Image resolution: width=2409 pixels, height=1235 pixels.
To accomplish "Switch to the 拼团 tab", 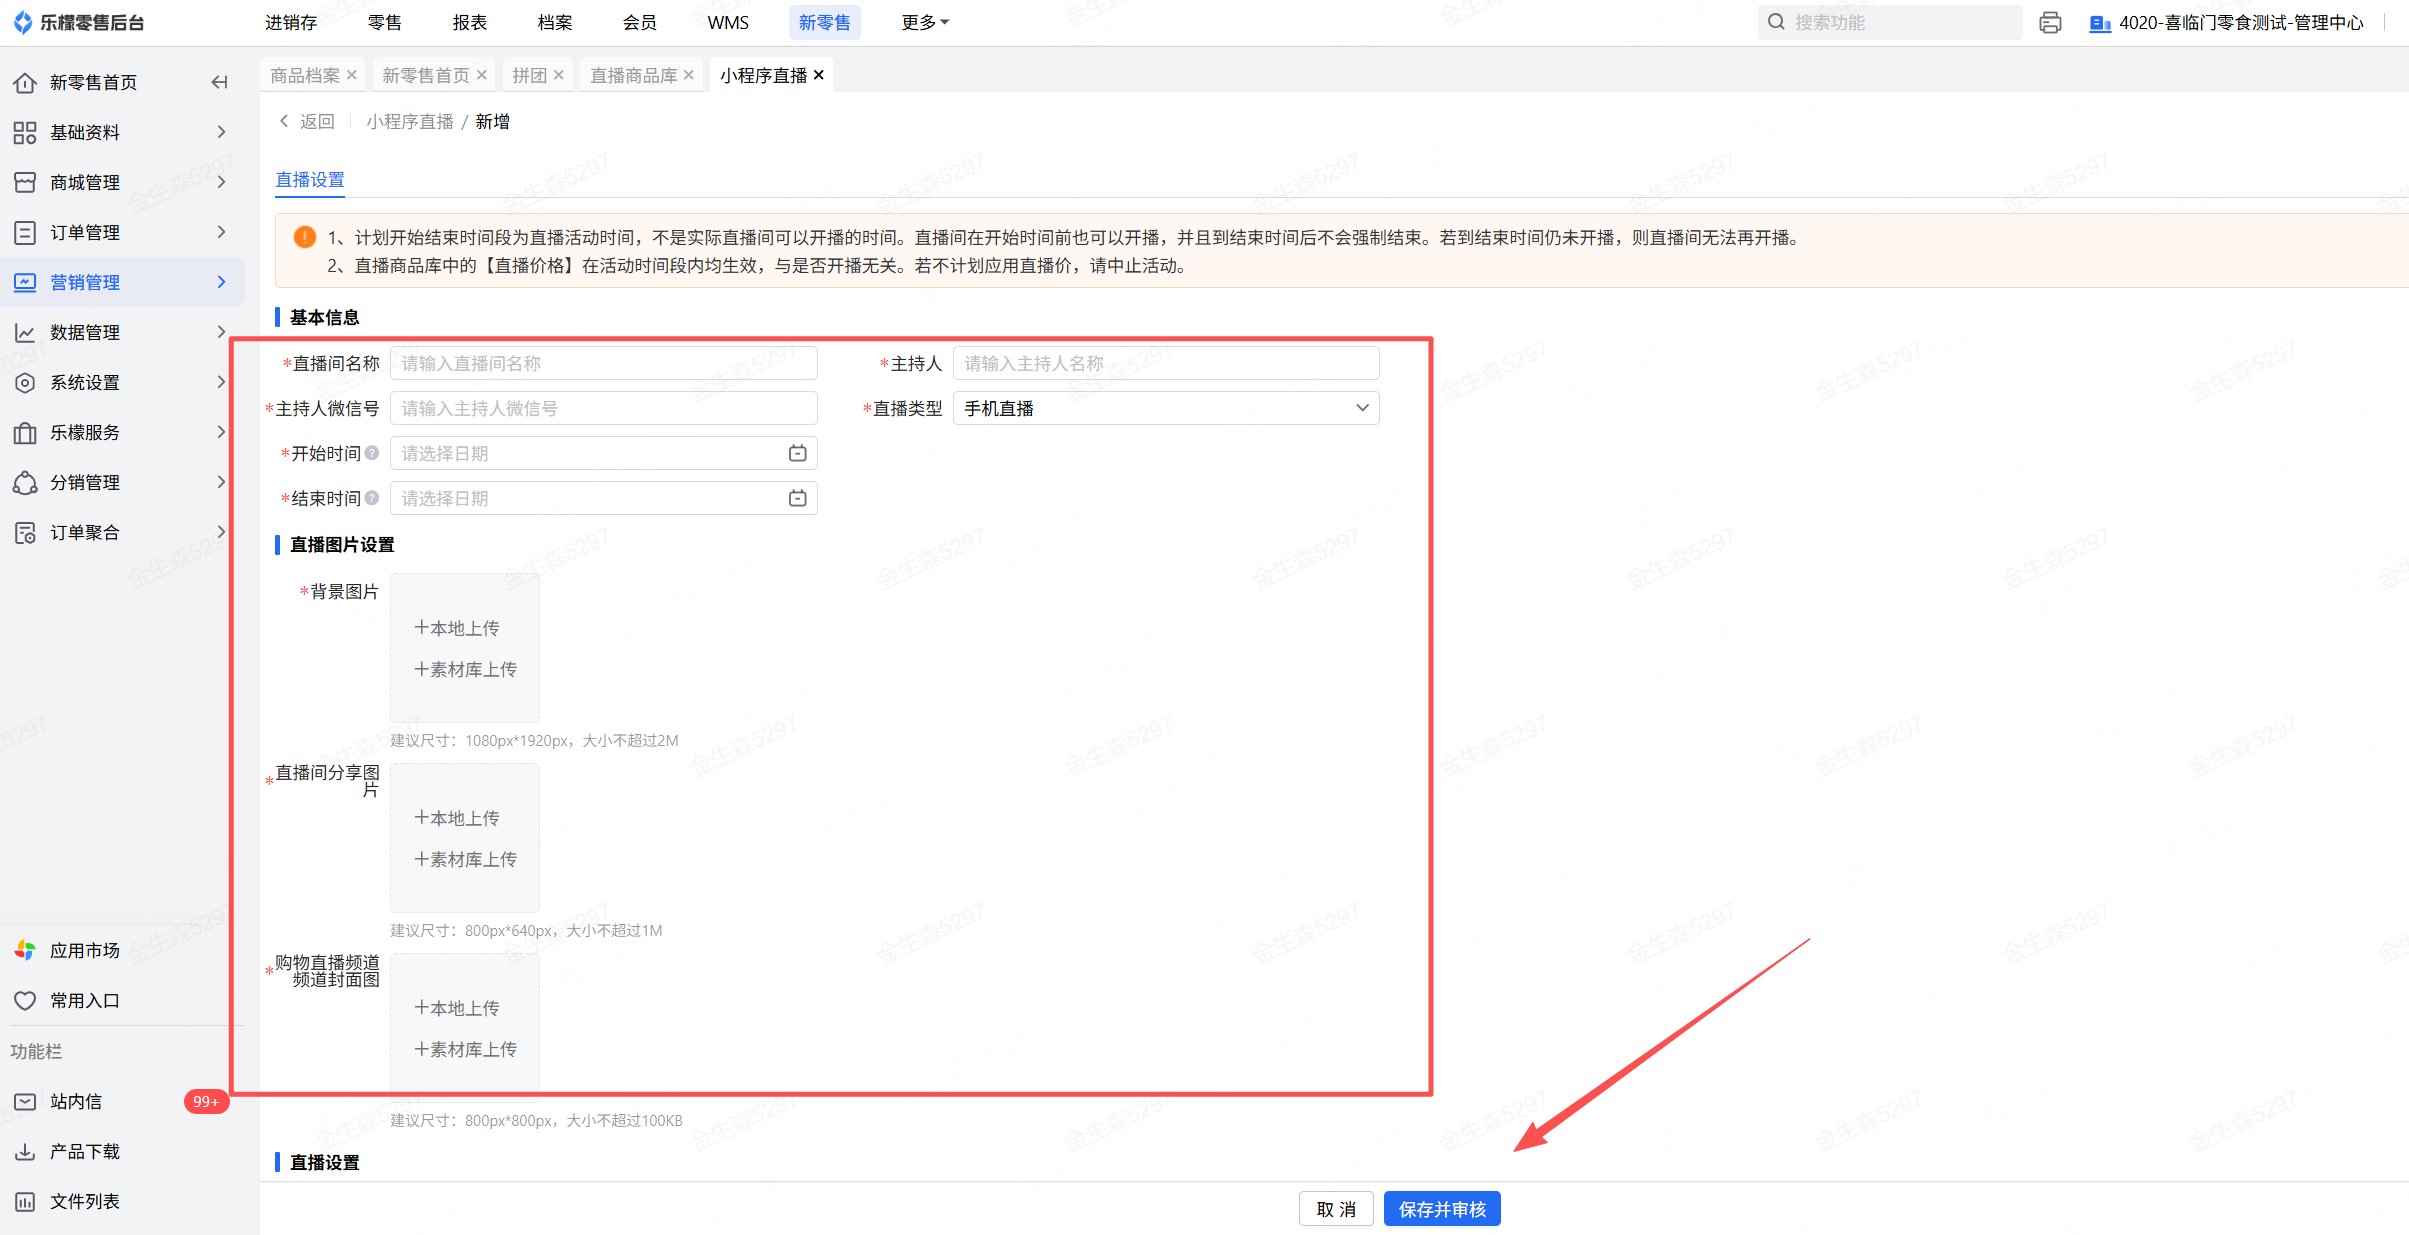I will point(529,75).
